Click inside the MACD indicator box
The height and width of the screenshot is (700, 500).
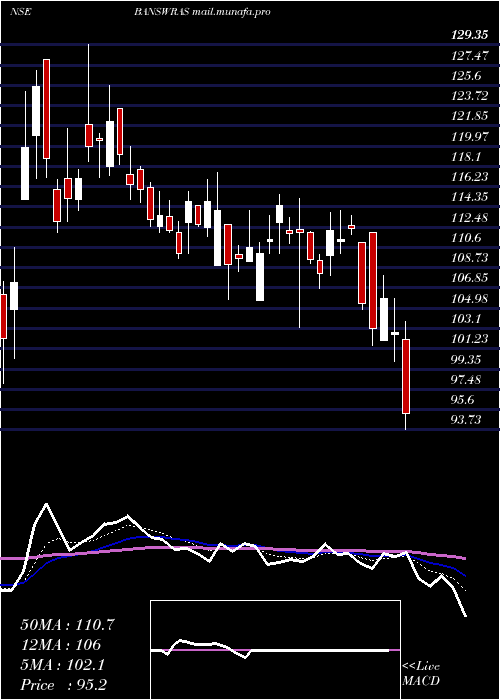[275, 650]
